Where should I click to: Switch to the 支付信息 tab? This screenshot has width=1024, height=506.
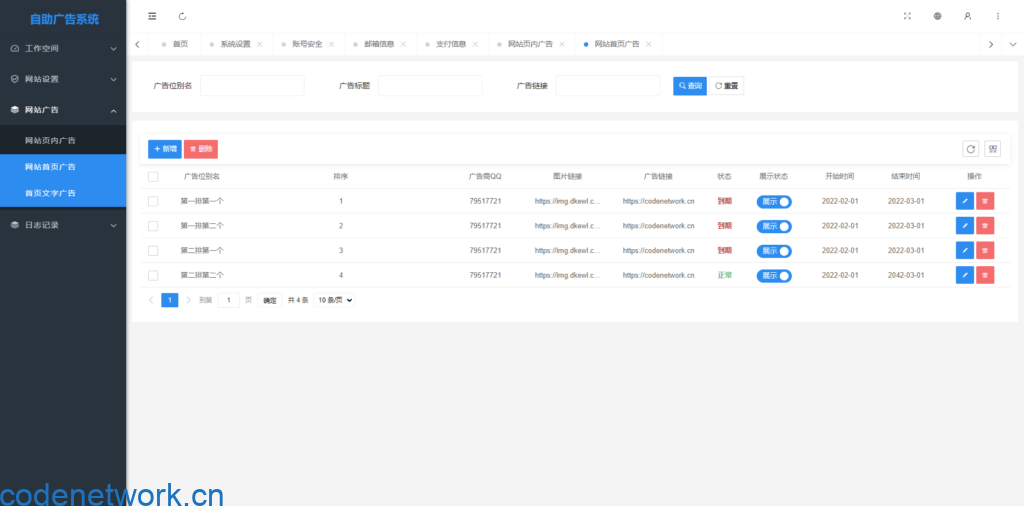pos(451,44)
